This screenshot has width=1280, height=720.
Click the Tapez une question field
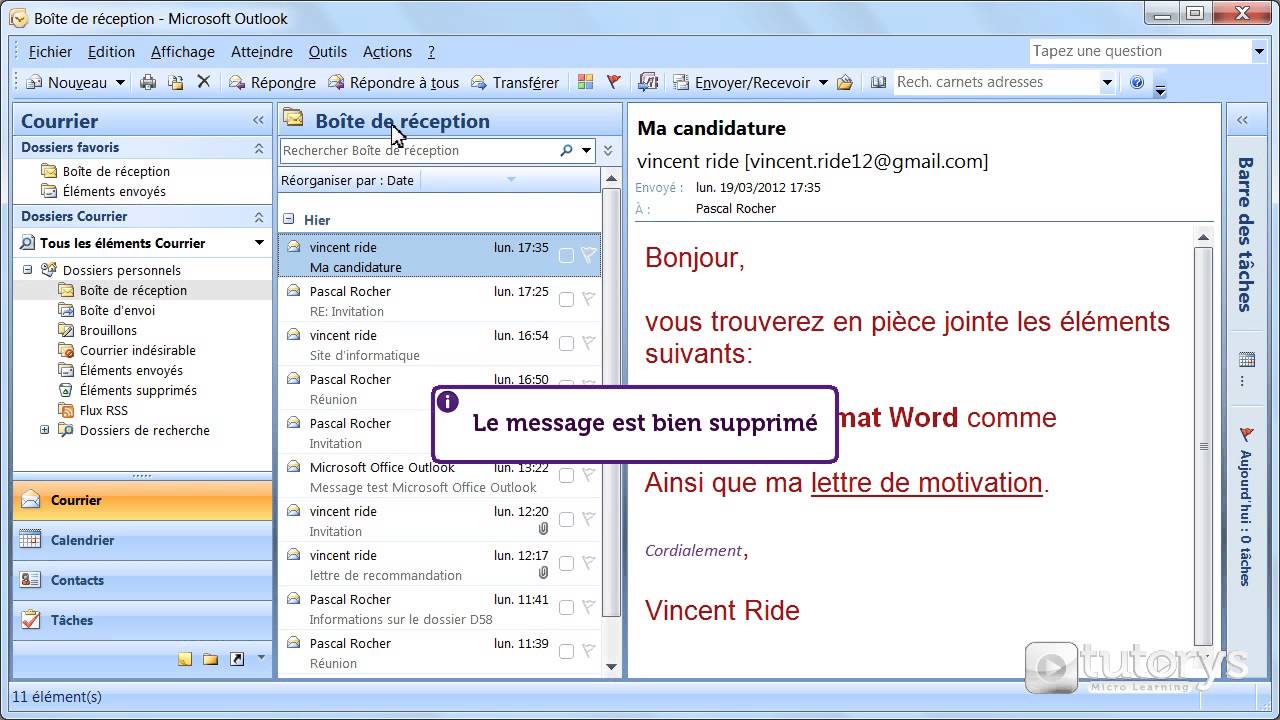pos(1141,51)
